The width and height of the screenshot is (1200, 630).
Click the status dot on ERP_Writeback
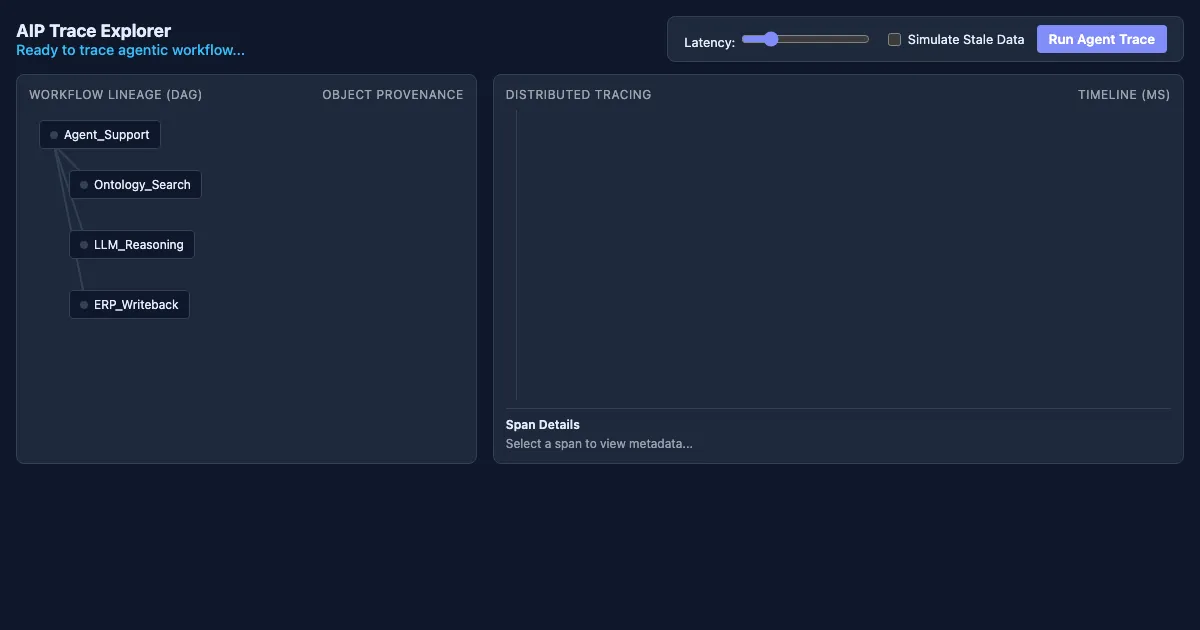point(84,305)
